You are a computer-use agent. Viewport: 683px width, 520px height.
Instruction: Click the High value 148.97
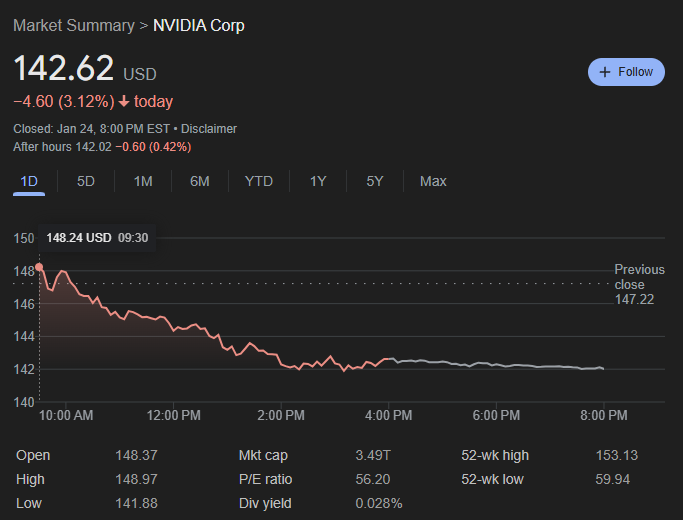click(136, 479)
